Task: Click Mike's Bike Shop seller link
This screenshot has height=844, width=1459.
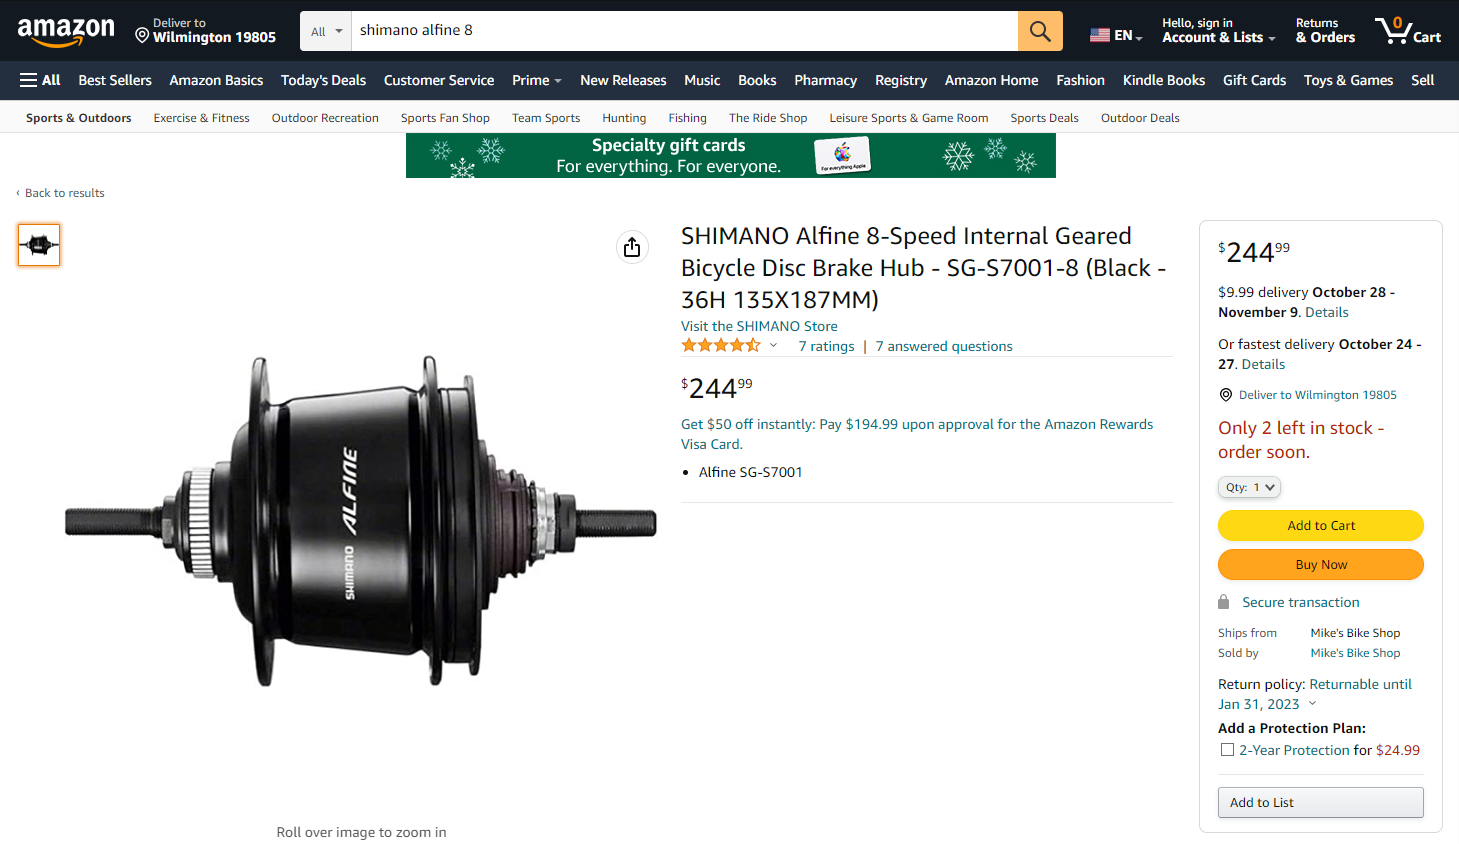Action: coord(1355,653)
